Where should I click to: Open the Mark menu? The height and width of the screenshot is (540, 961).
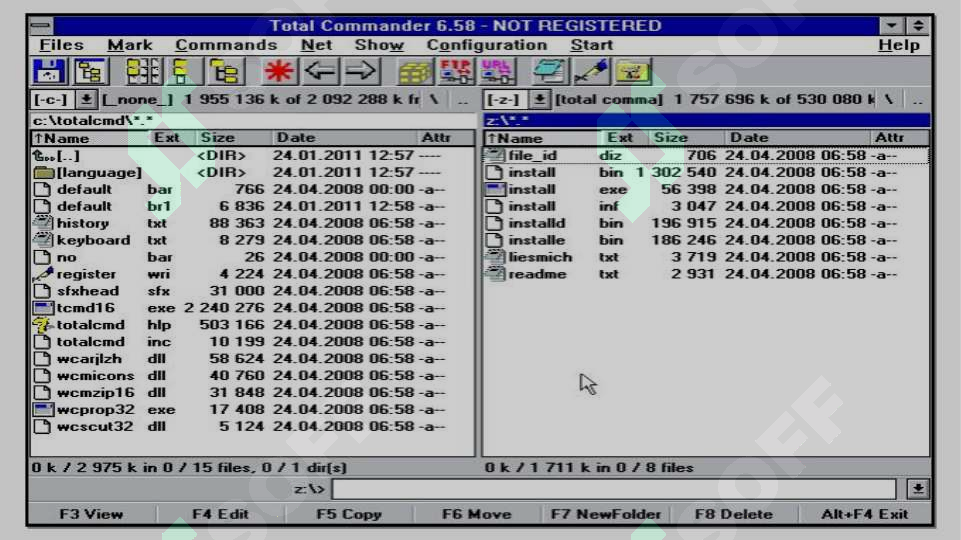[x=130, y=45]
